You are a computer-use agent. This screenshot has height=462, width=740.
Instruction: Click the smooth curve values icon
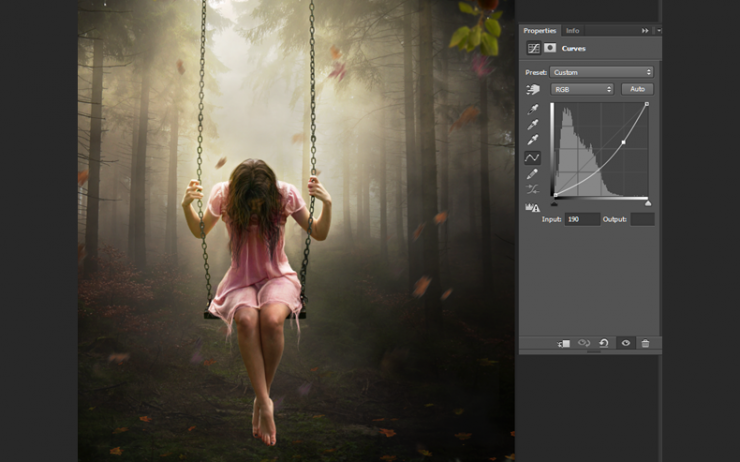pyautogui.click(x=532, y=190)
